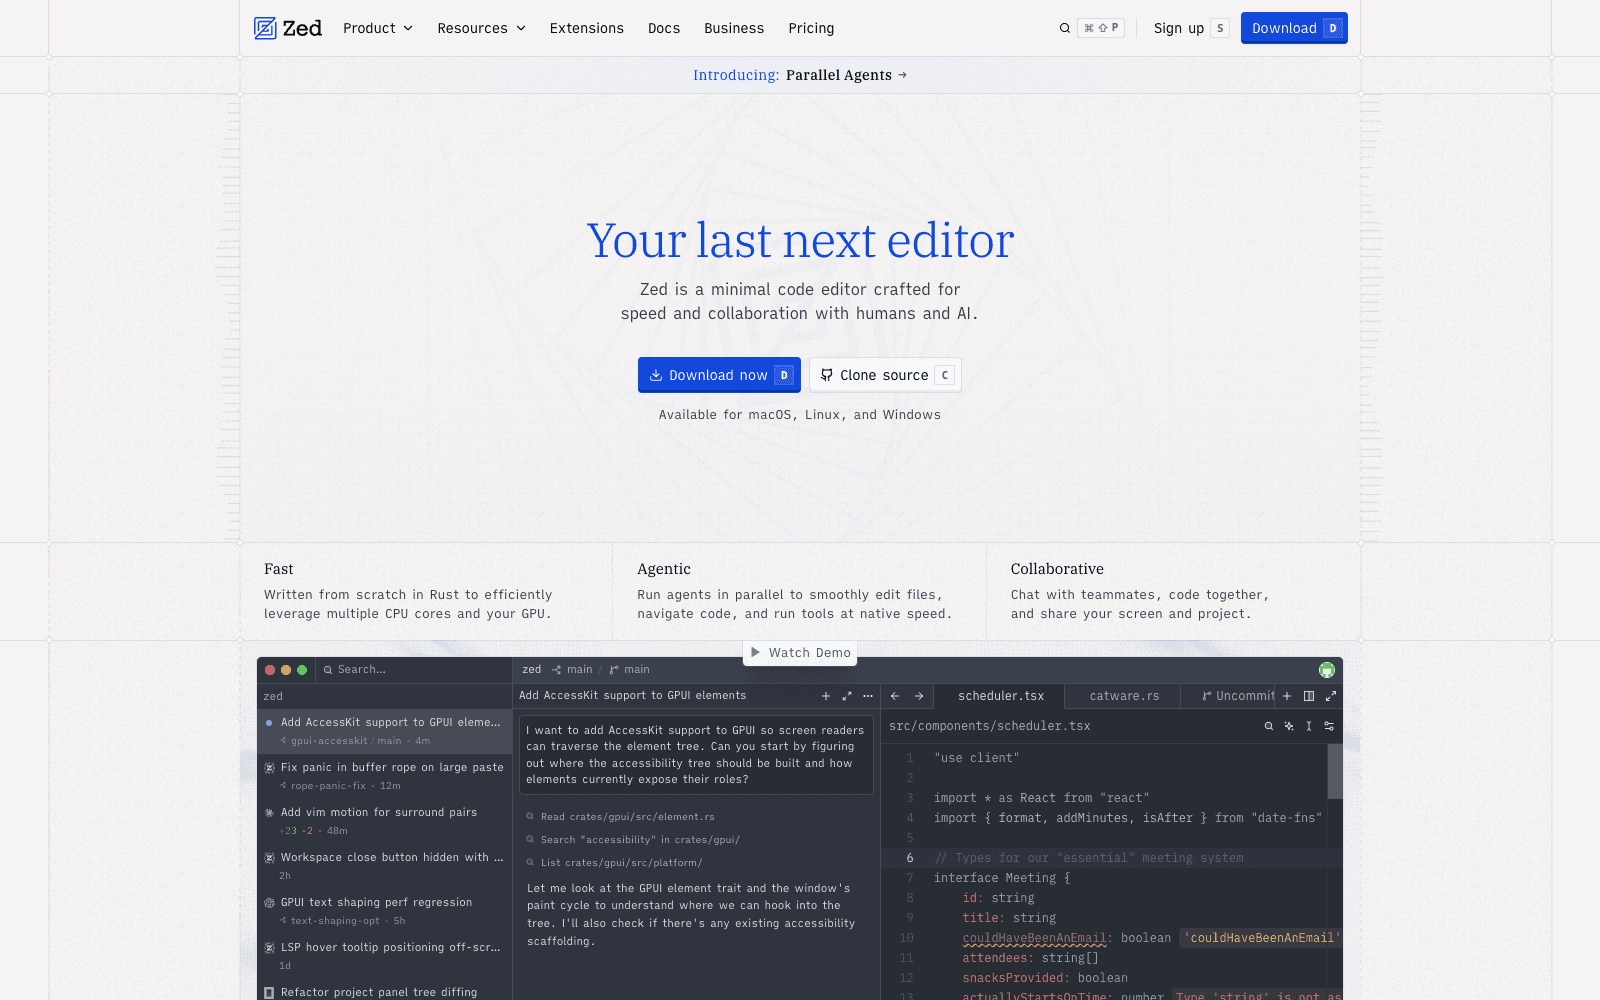Switch to the catware.rs tab
This screenshot has width=1600, height=1000.
pyautogui.click(x=1124, y=696)
